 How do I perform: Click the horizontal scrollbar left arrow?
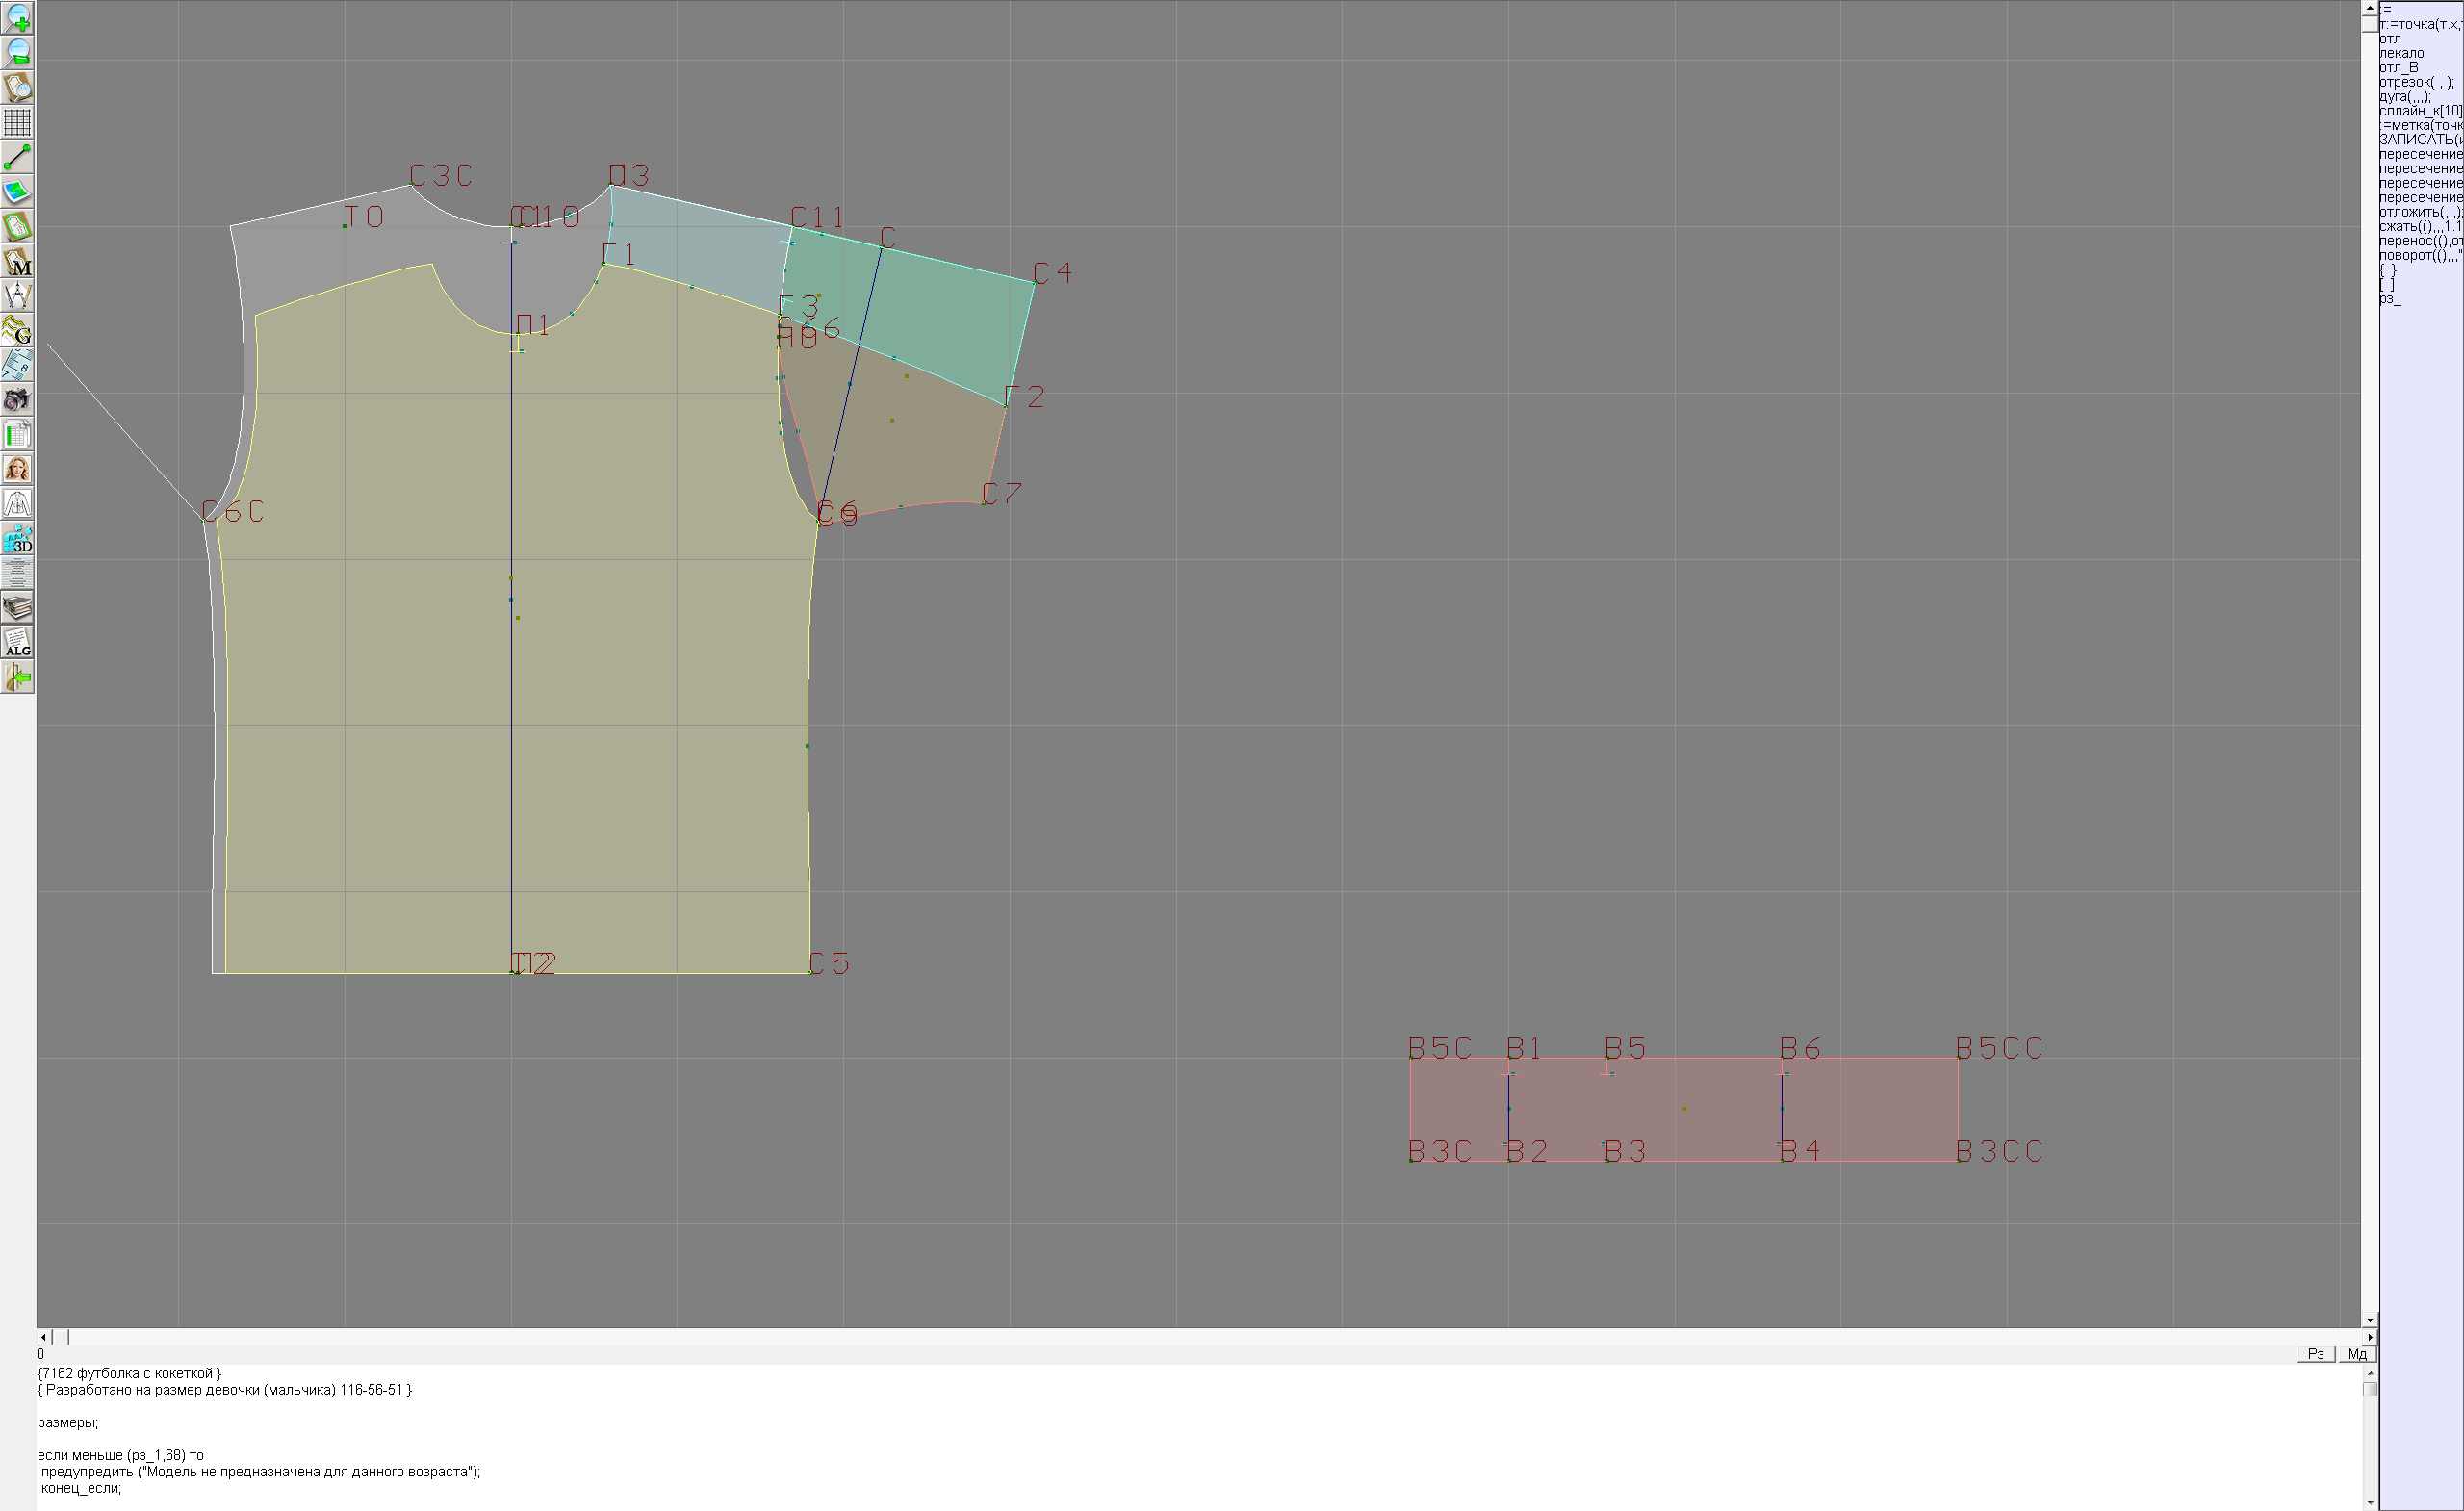pos(43,1337)
